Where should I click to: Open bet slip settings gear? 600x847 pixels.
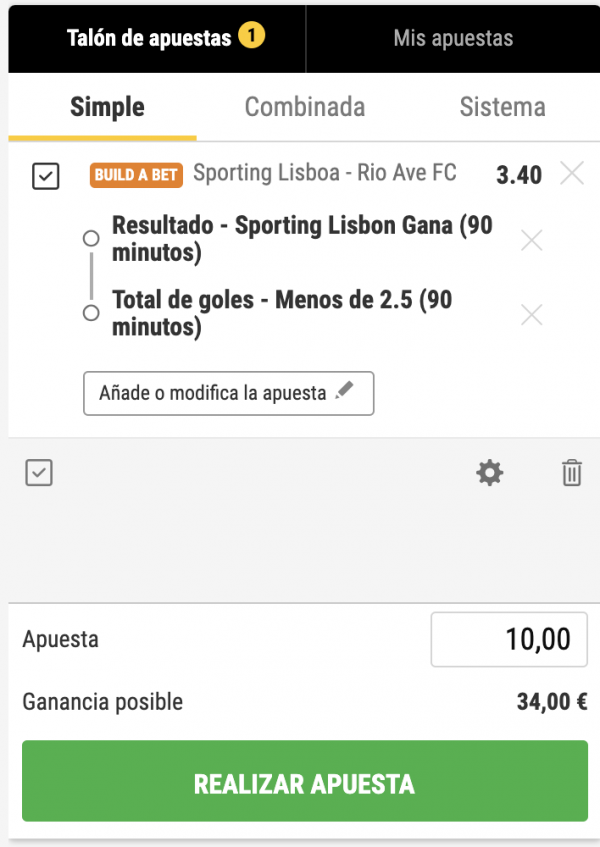[489, 473]
